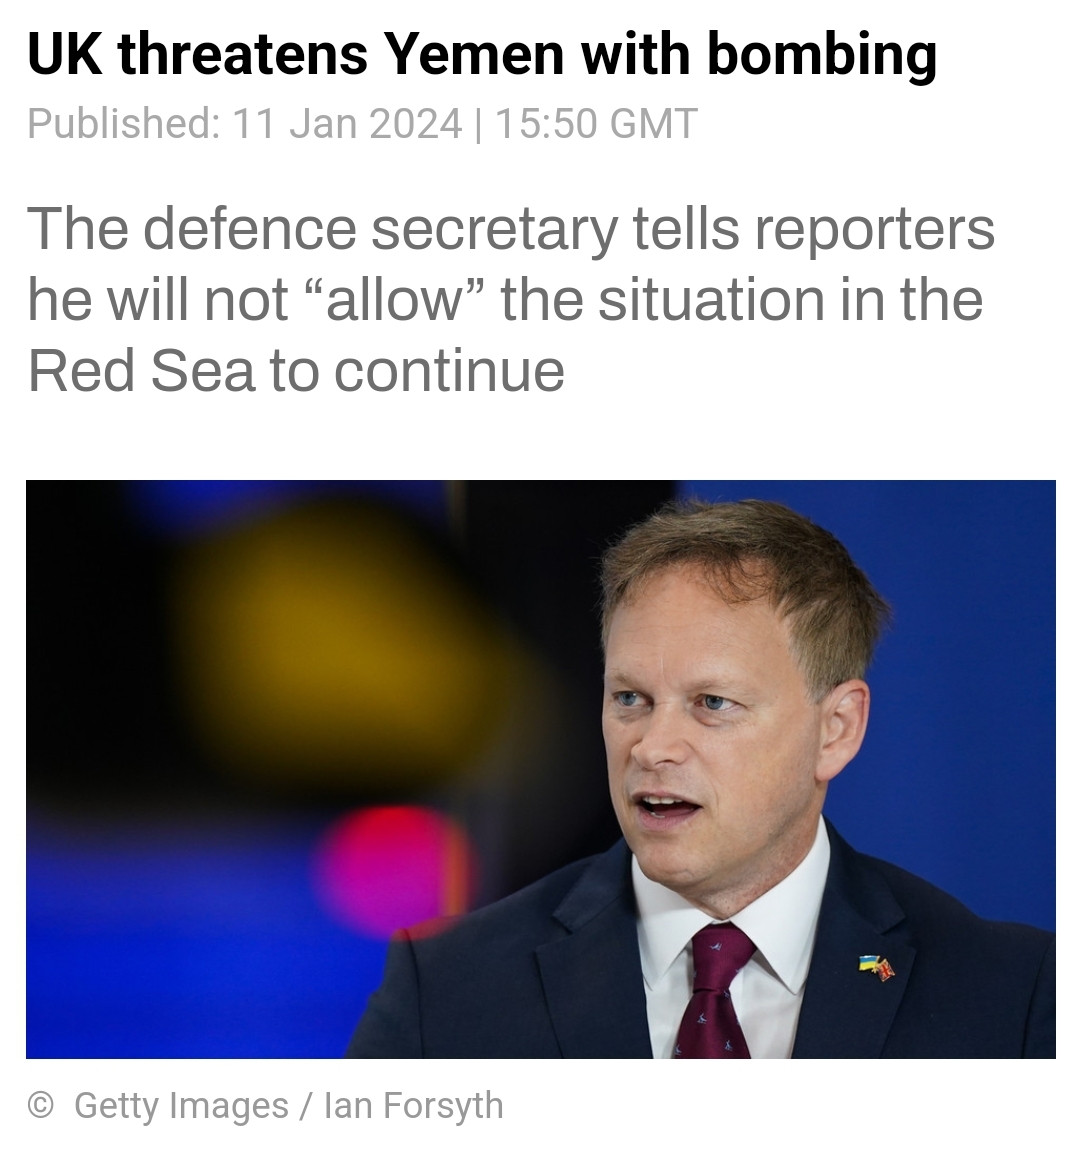
Task: Click 'Red Sea' in the summary text
Action: [141, 370]
